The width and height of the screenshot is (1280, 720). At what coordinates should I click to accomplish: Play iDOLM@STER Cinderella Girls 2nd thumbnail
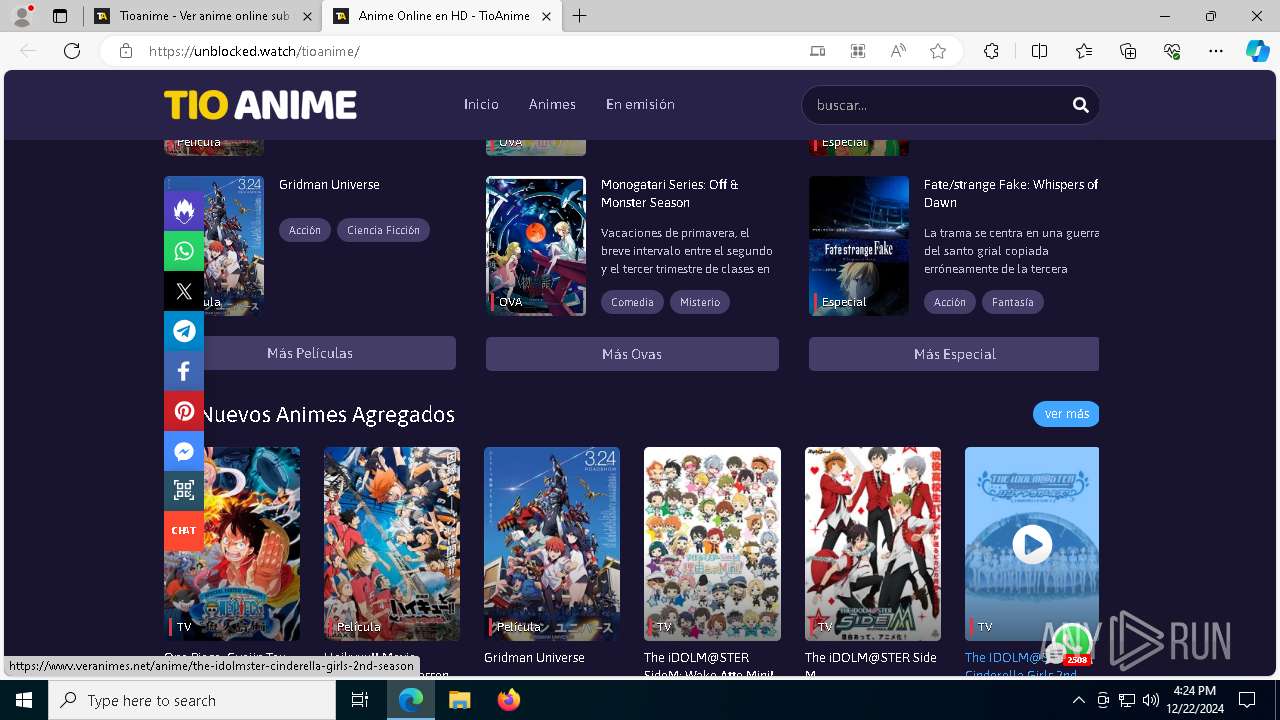coord(1032,544)
